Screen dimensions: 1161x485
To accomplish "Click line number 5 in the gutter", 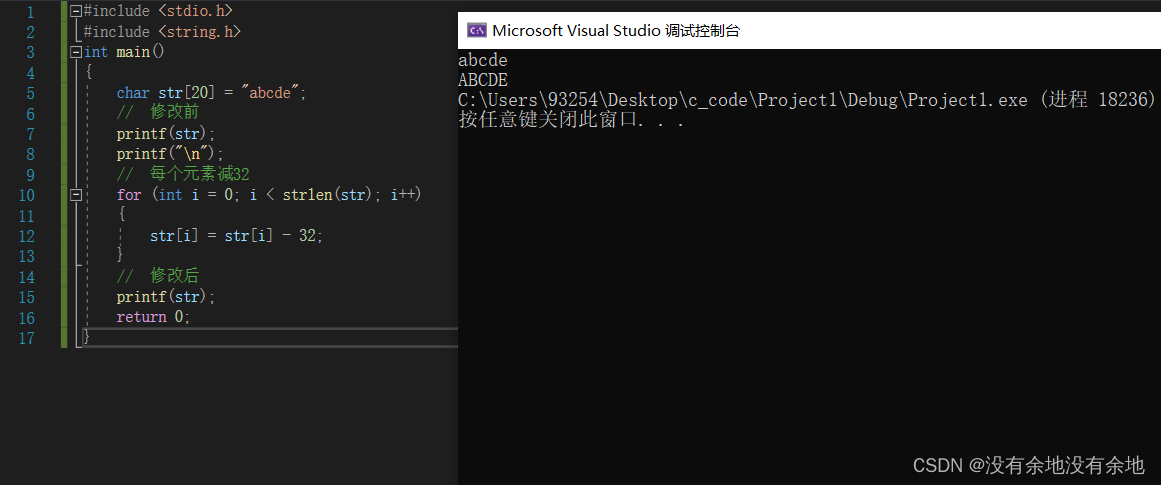I will pos(30,93).
